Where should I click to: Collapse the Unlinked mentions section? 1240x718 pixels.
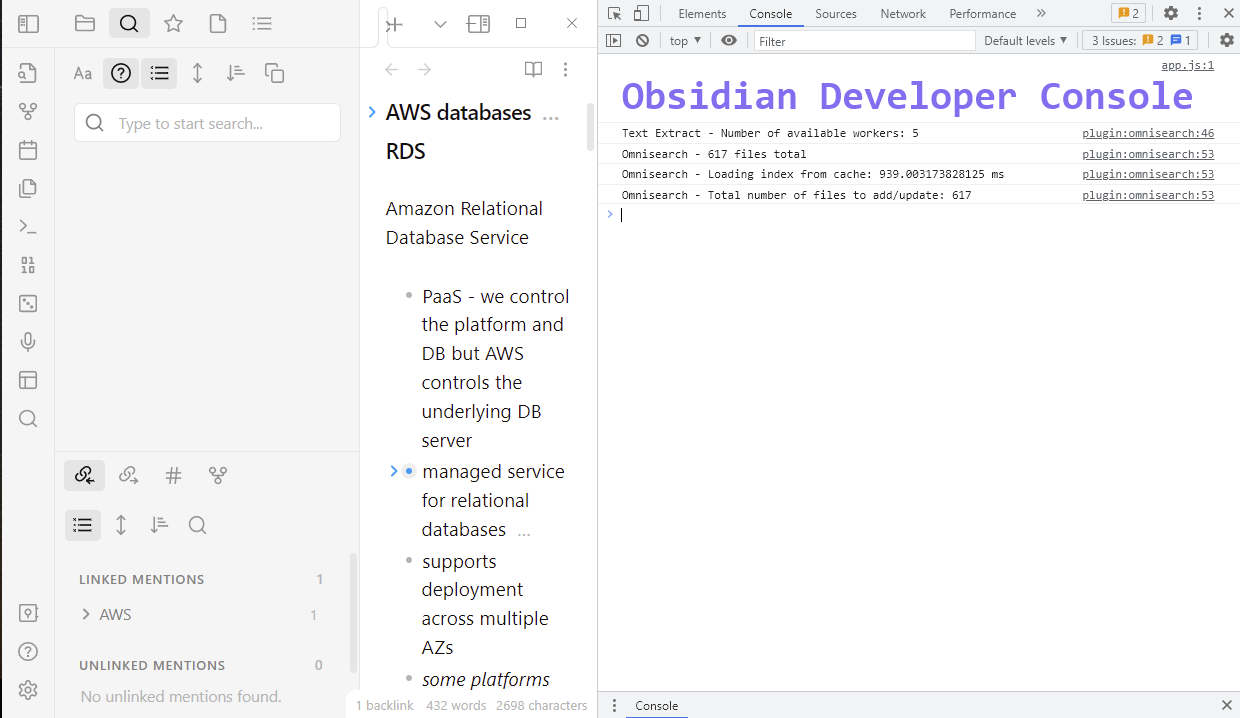coord(152,665)
